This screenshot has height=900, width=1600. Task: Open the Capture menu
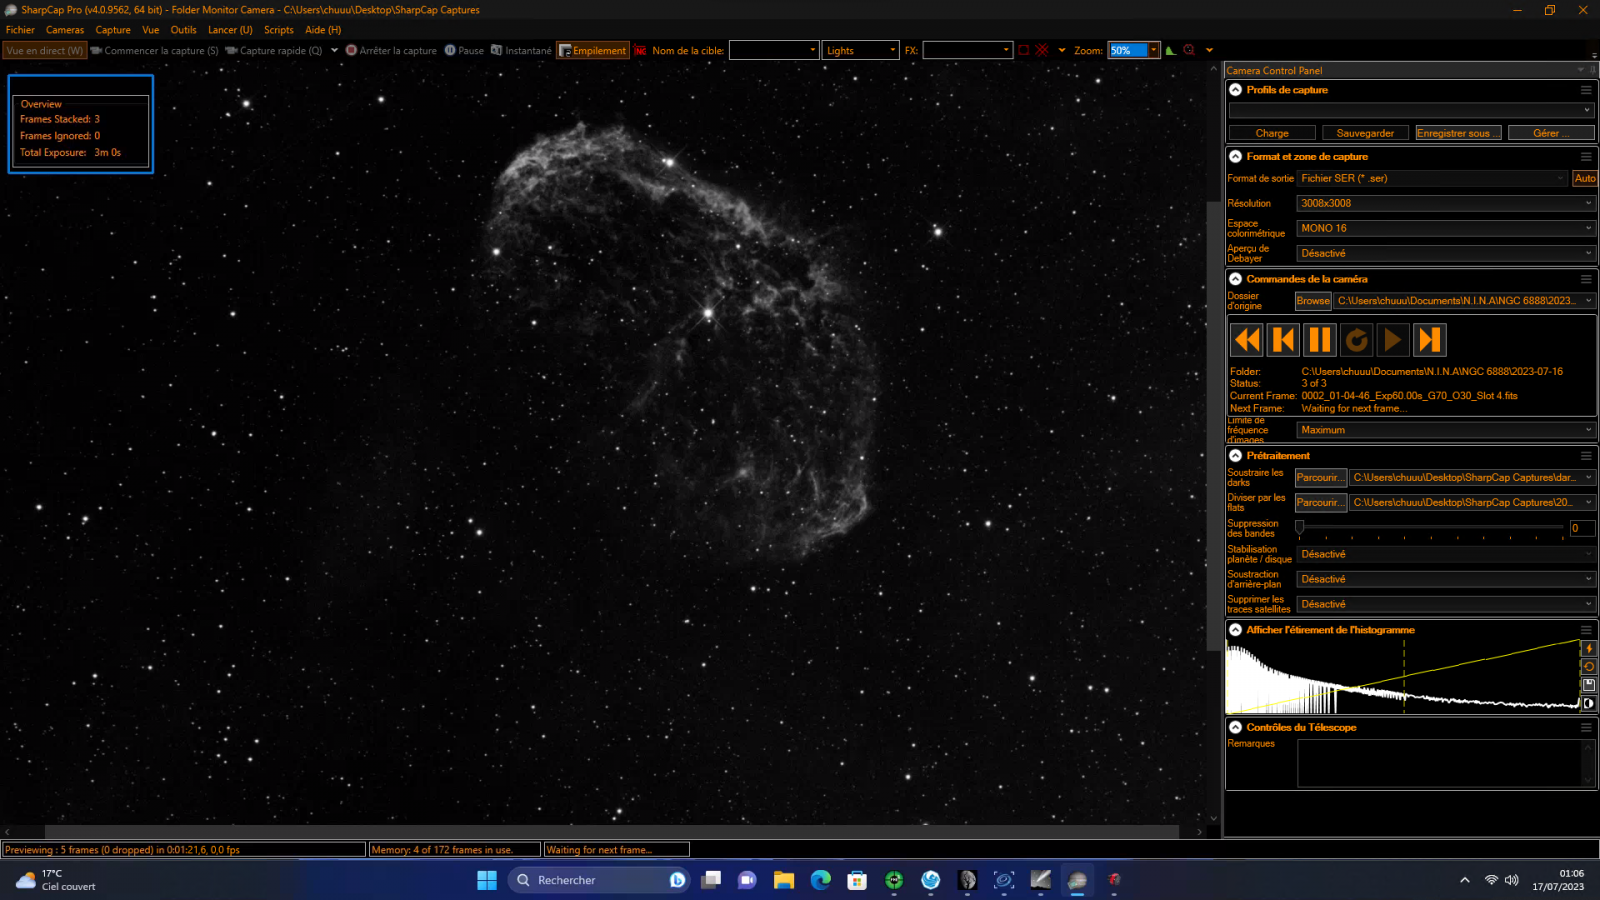tap(113, 30)
